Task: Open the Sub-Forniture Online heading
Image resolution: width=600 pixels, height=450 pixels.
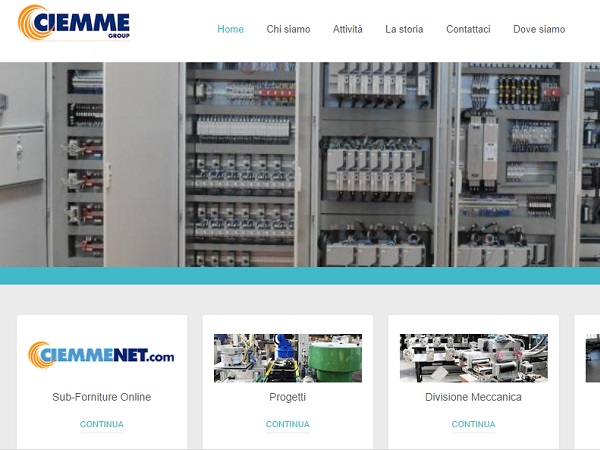Action: pyautogui.click(x=101, y=397)
